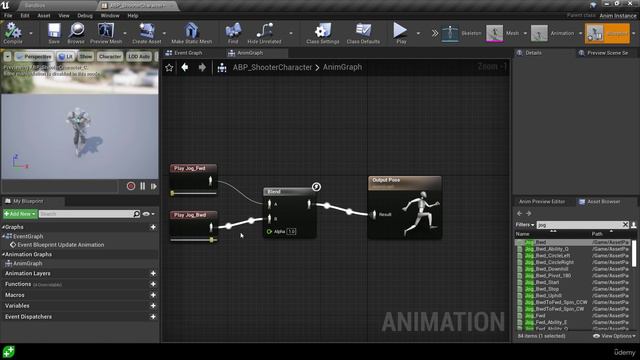Click the Preview Mesh toolbar icon
This screenshot has height=360, width=640.
(x=106, y=33)
